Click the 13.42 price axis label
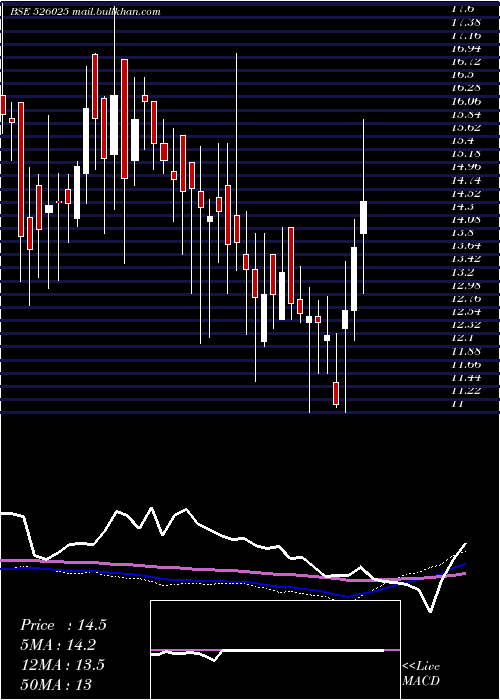 466,259
